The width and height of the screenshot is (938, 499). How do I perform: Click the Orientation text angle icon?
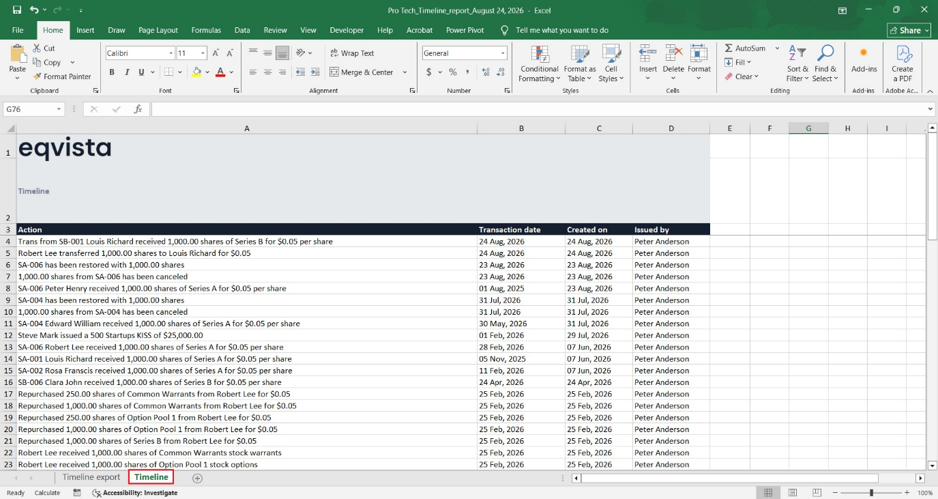tap(300, 53)
